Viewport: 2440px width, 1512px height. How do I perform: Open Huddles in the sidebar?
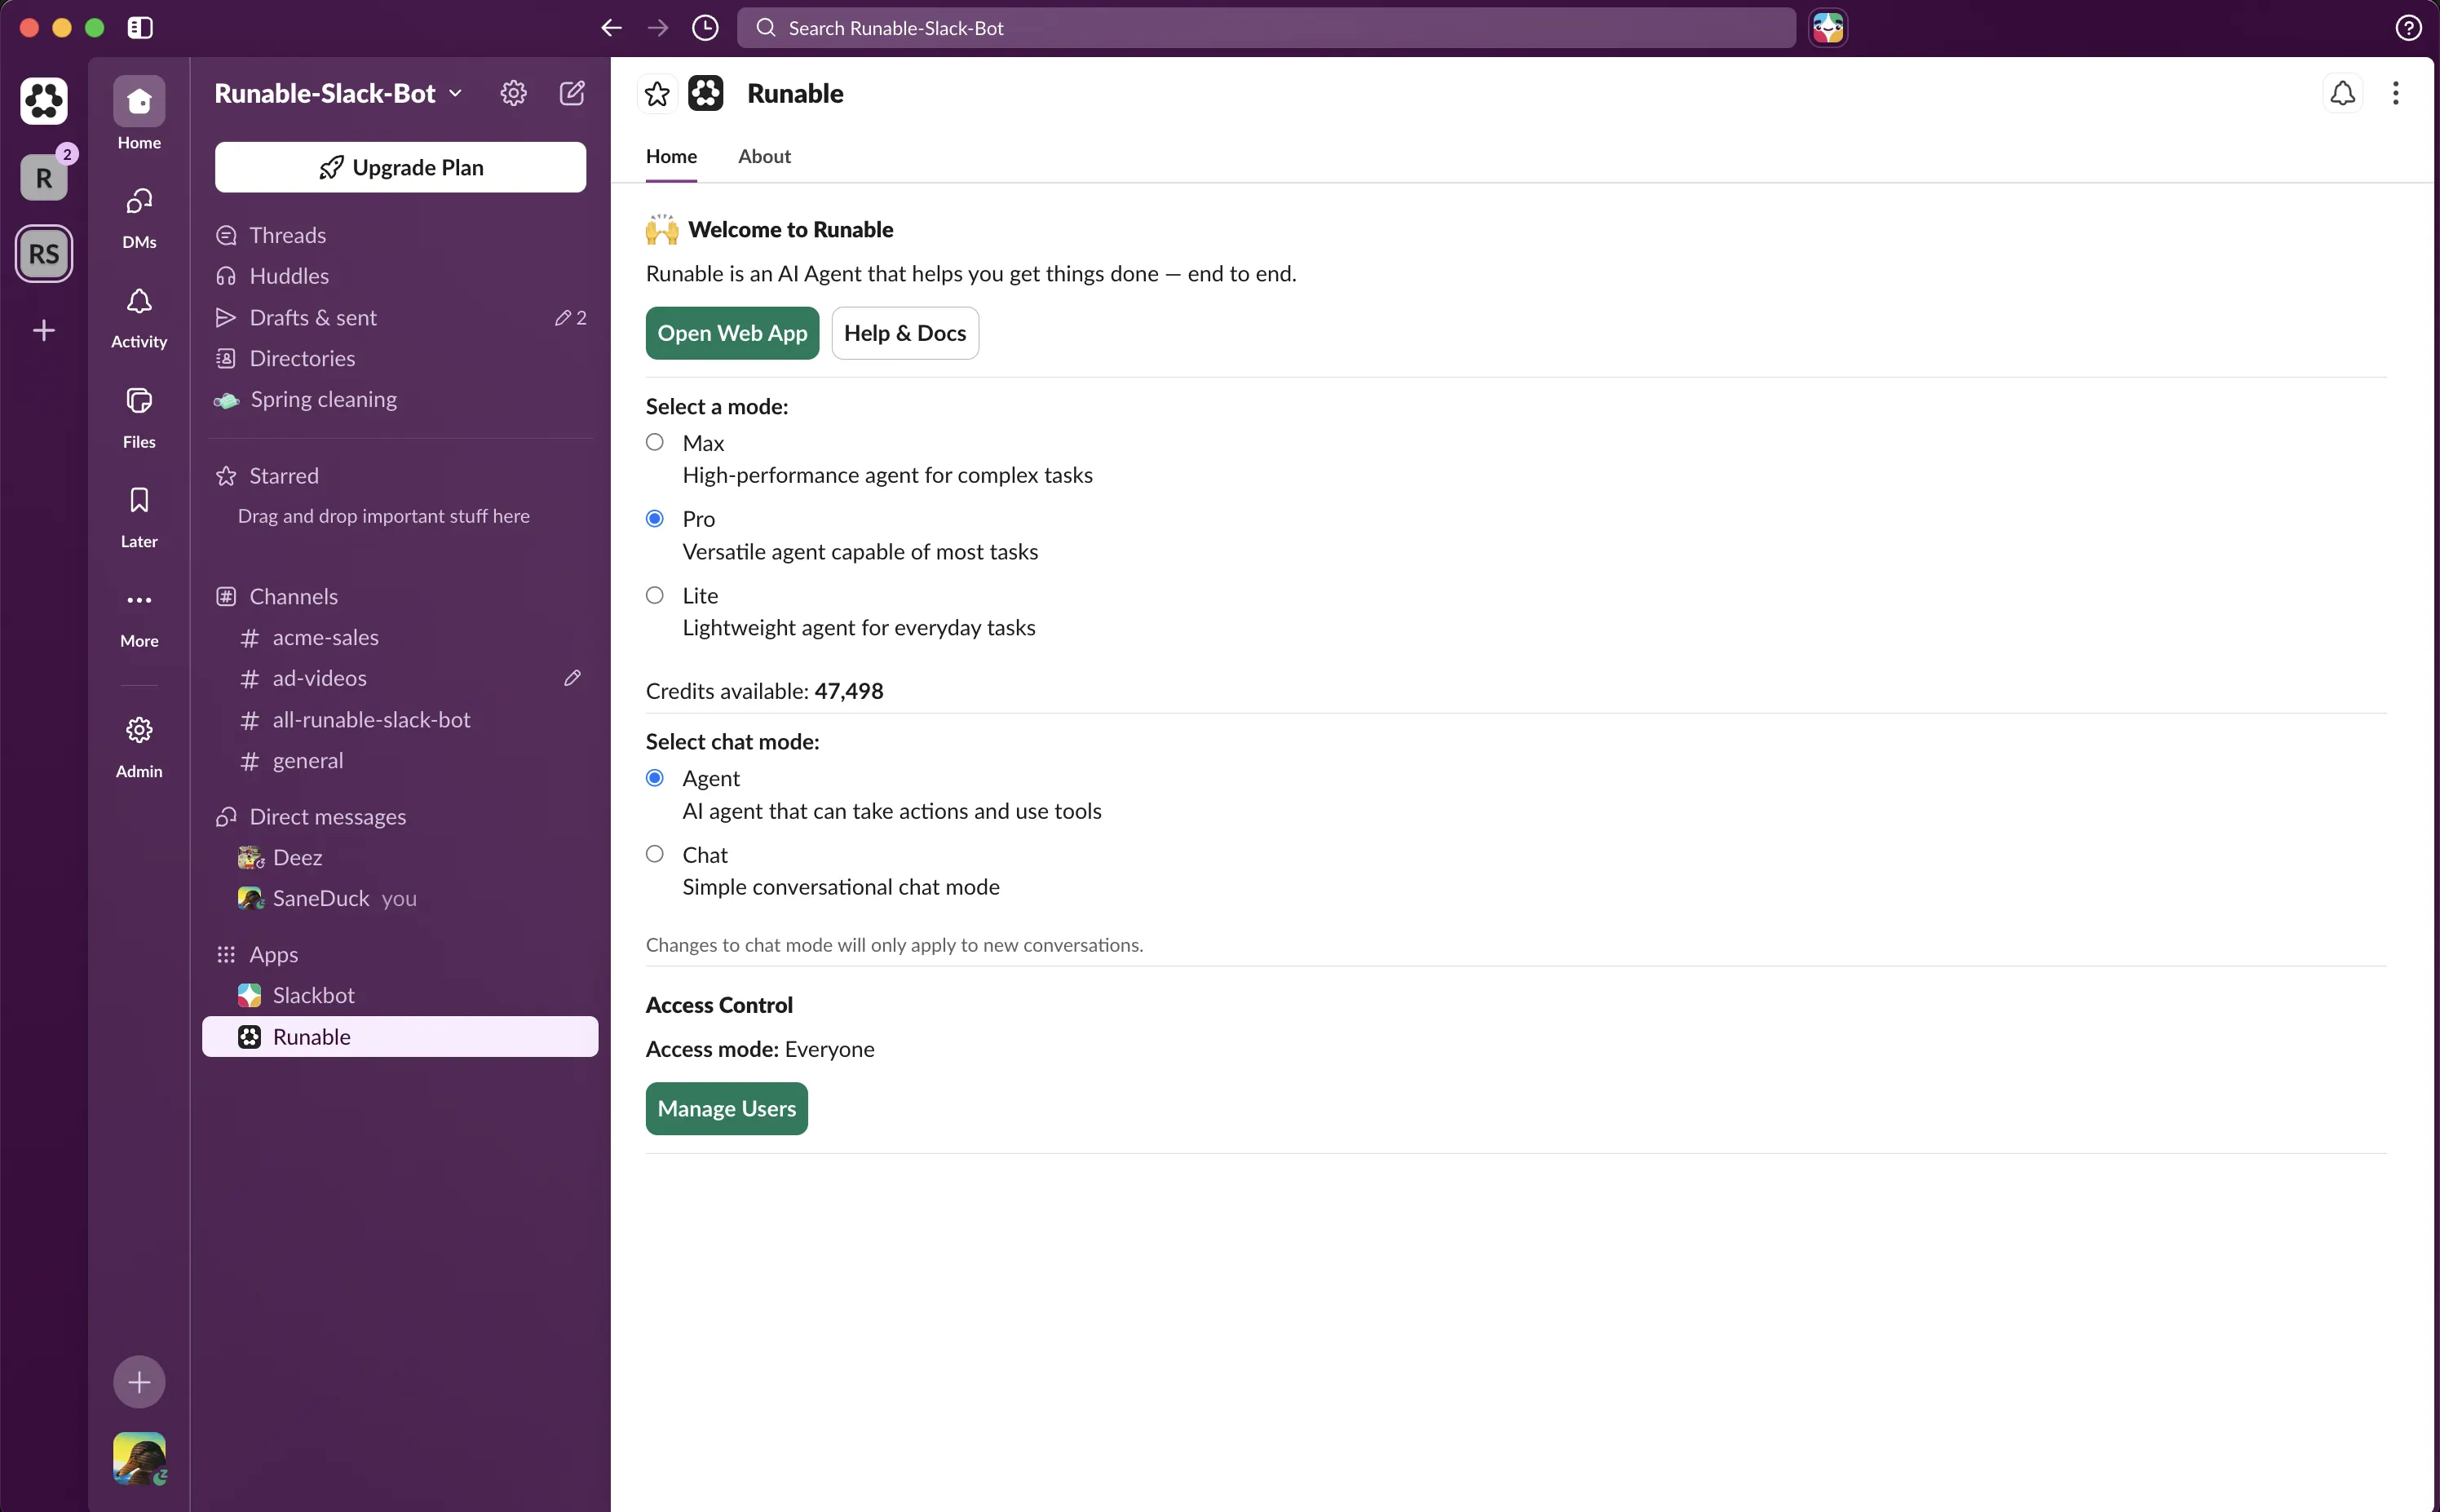point(400,276)
